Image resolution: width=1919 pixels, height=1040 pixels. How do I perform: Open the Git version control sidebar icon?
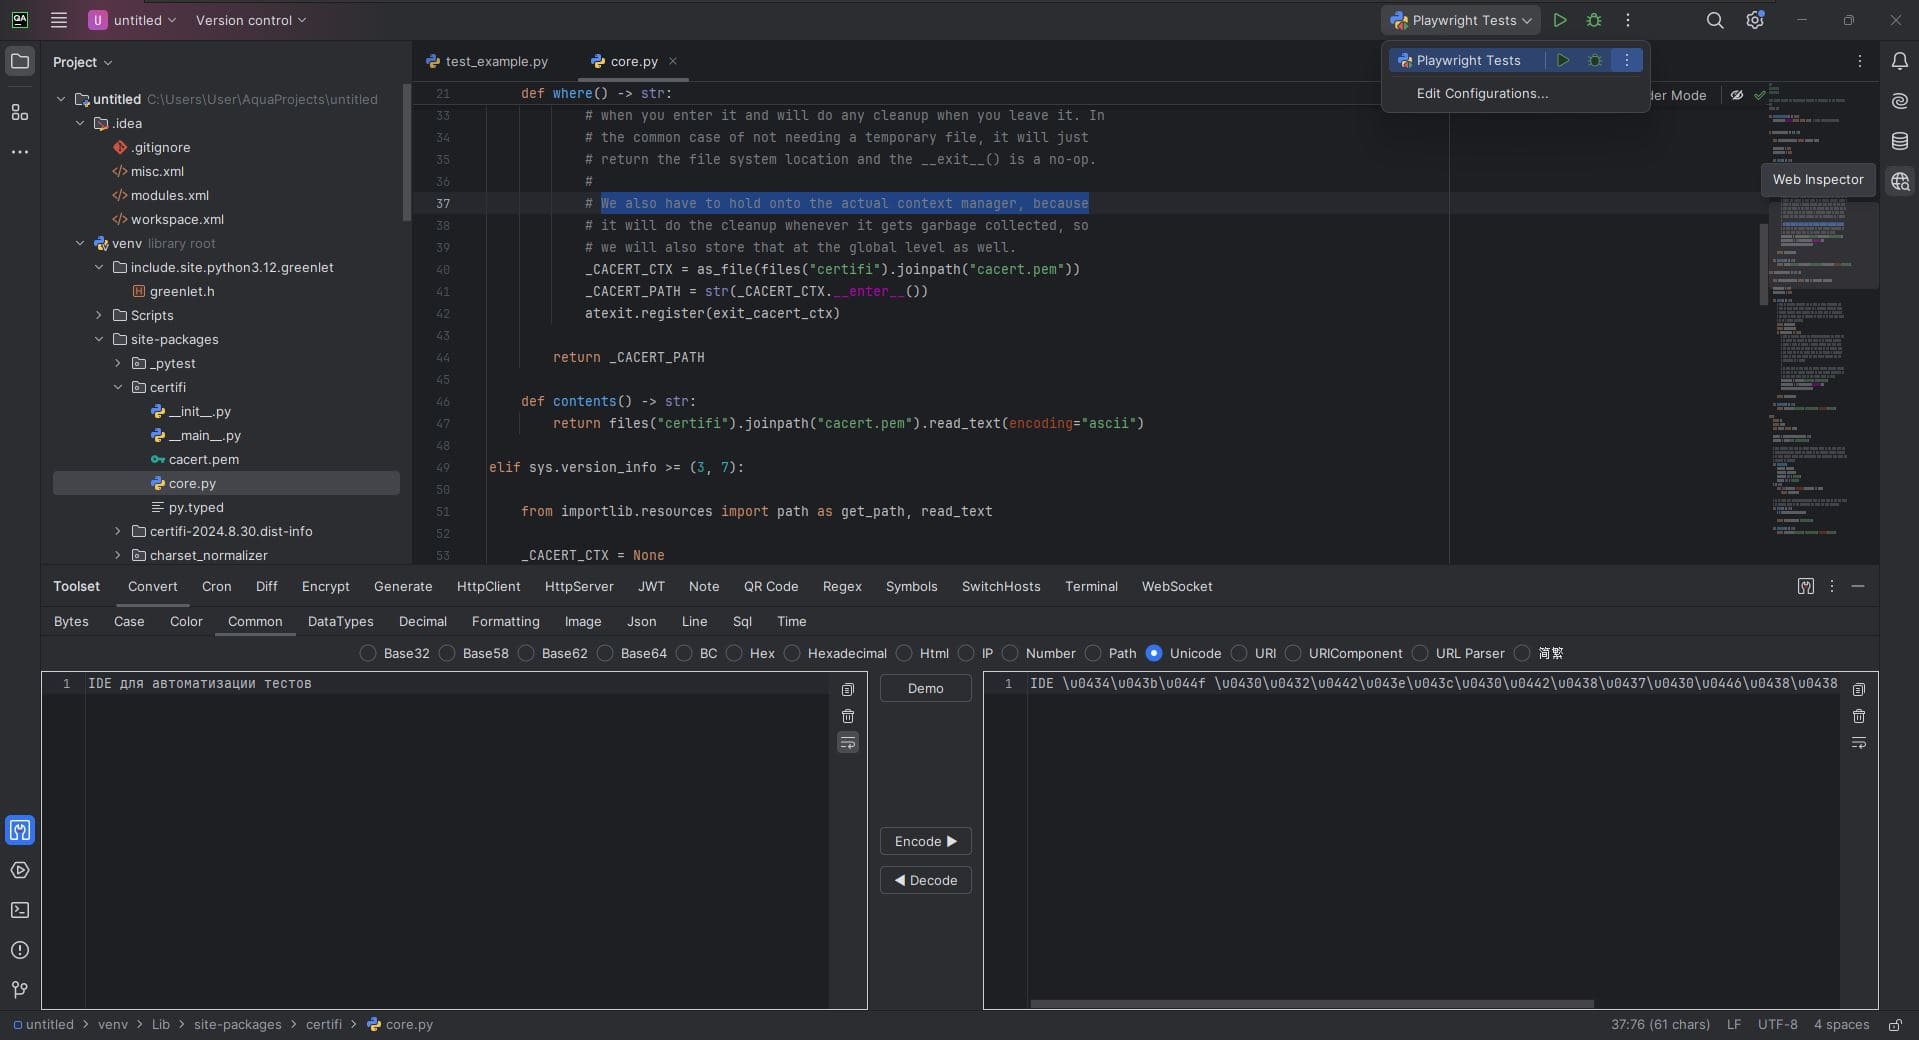[19, 989]
